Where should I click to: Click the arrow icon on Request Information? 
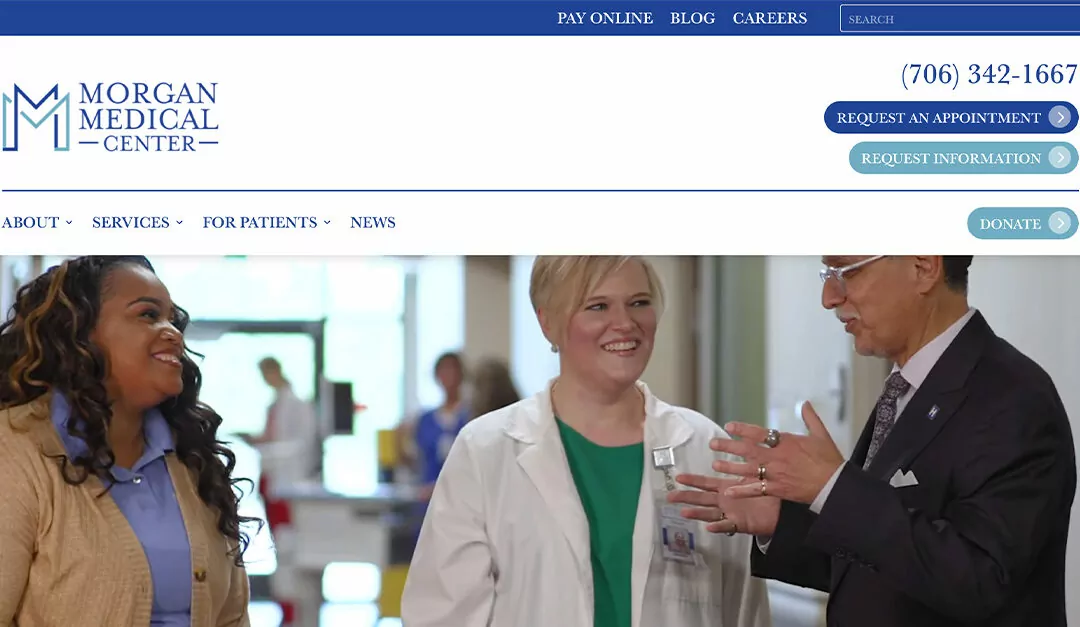pyautogui.click(x=1061, y=158)
